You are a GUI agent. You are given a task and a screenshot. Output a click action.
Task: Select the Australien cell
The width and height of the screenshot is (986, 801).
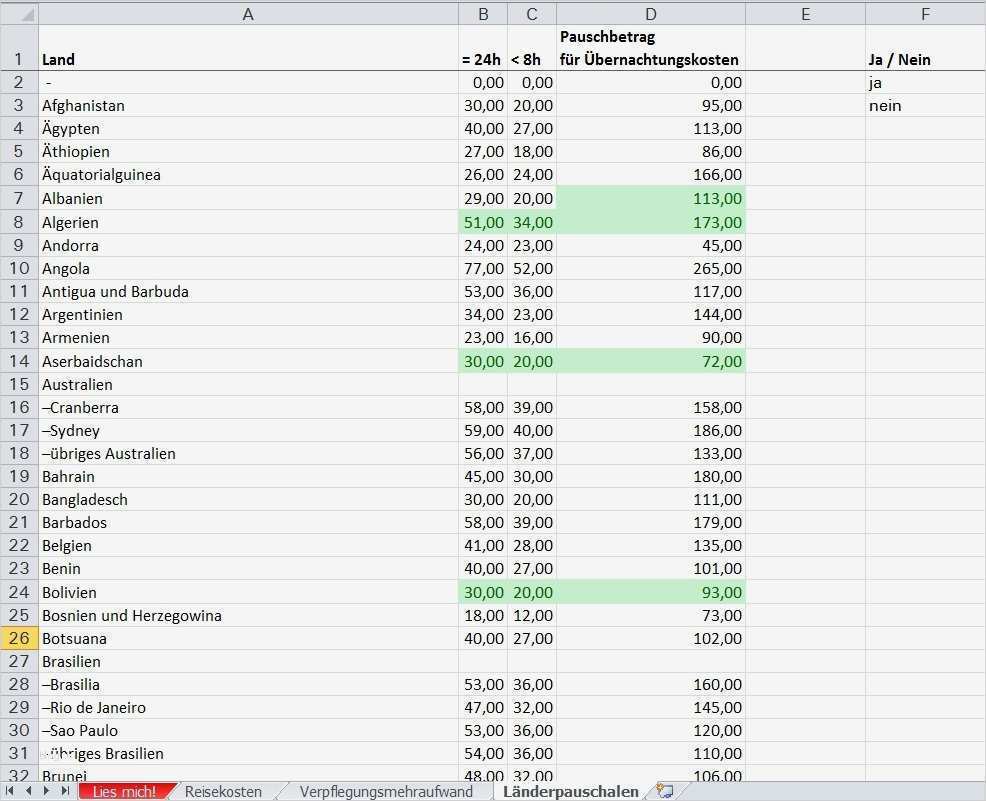tap(248, 384)
